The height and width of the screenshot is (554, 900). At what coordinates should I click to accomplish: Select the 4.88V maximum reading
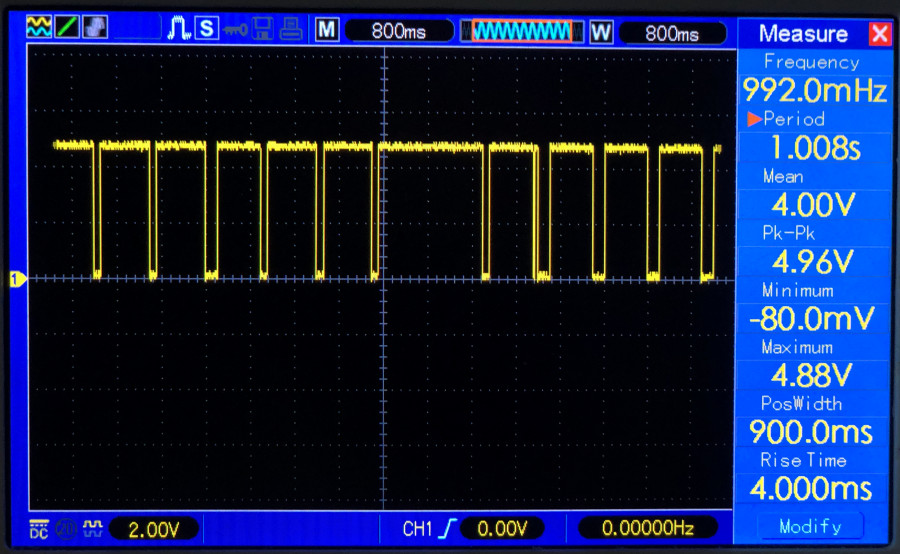[x=812, y=375]
